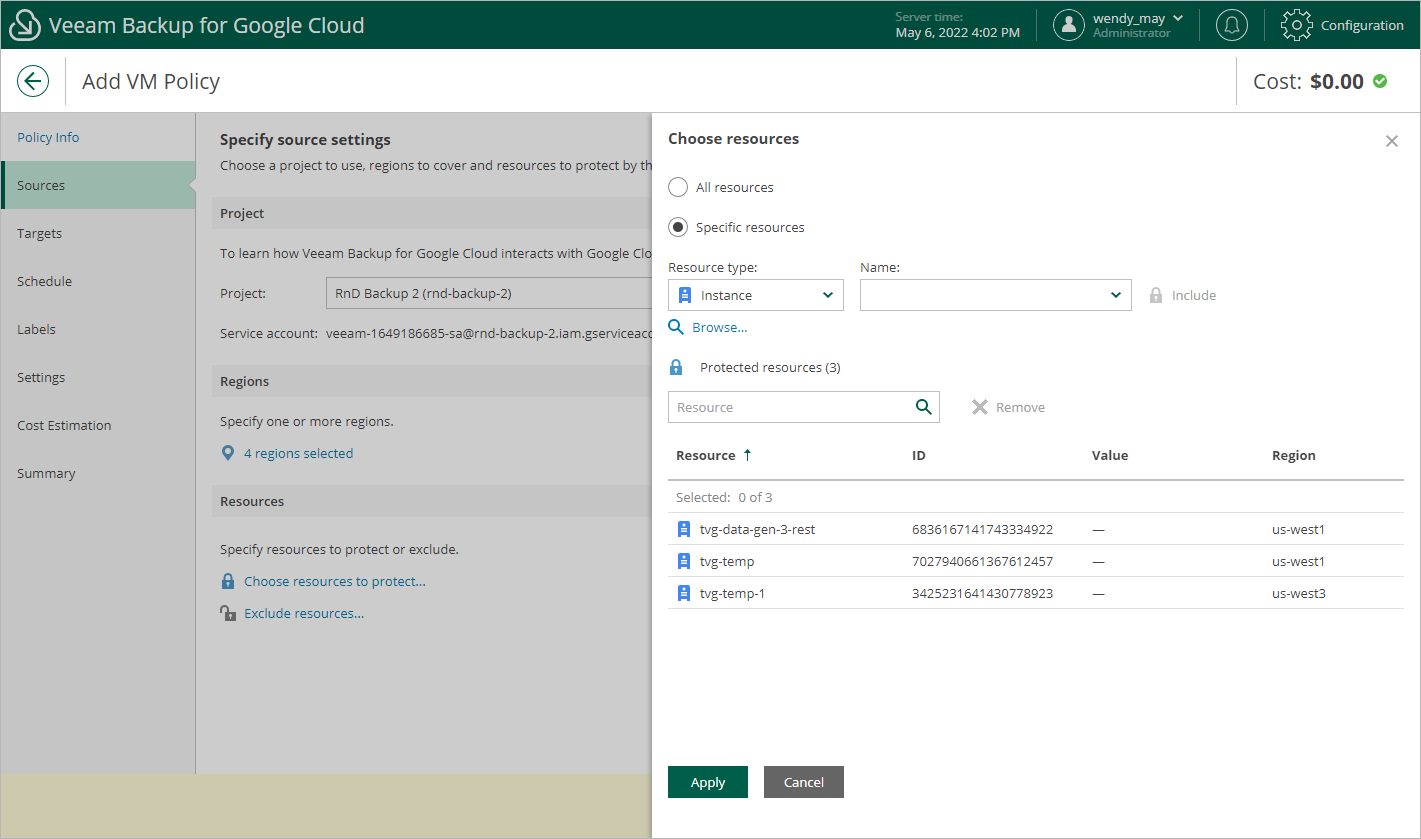Screen dimensions: 1421x839
Task: Select the All resources radio button
Action: 678,187
